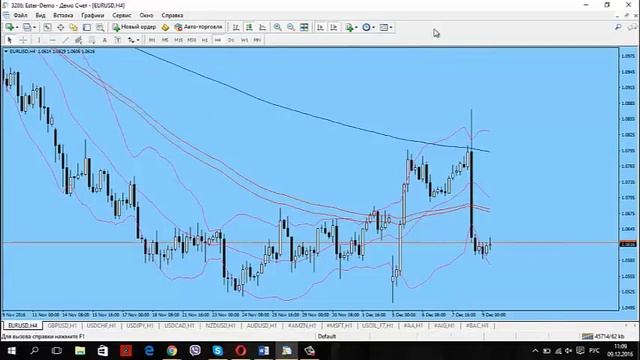Viewport: 640px width, 360px height.
Task: Launch MetaEditor with the yellow icon
Action: (x=165, y=27)
